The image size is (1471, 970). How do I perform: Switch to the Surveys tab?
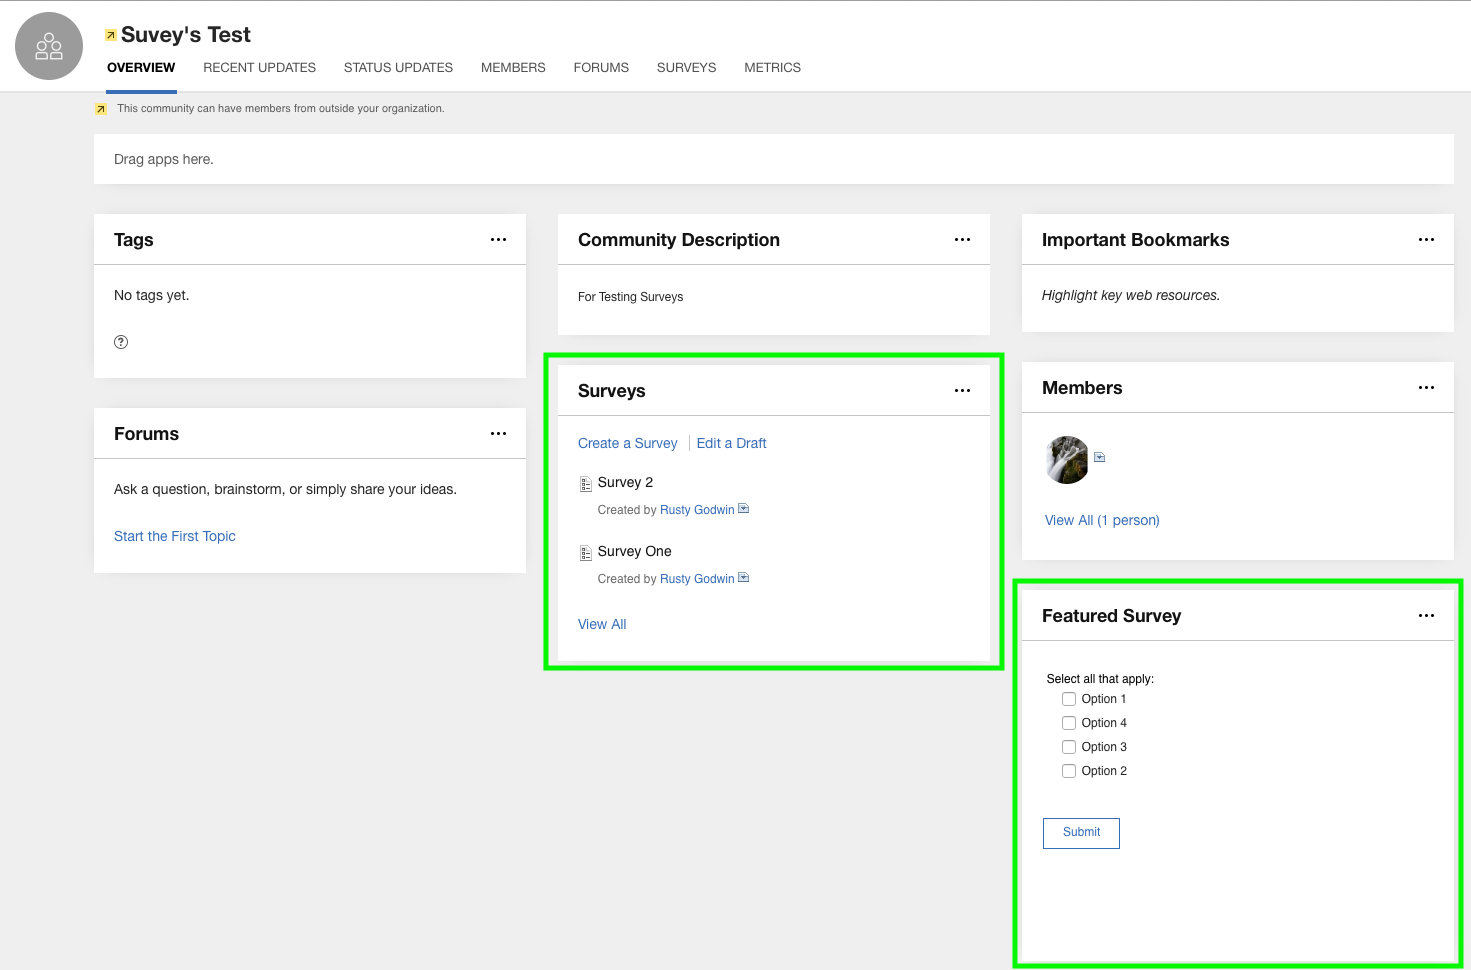pos(686,68)
